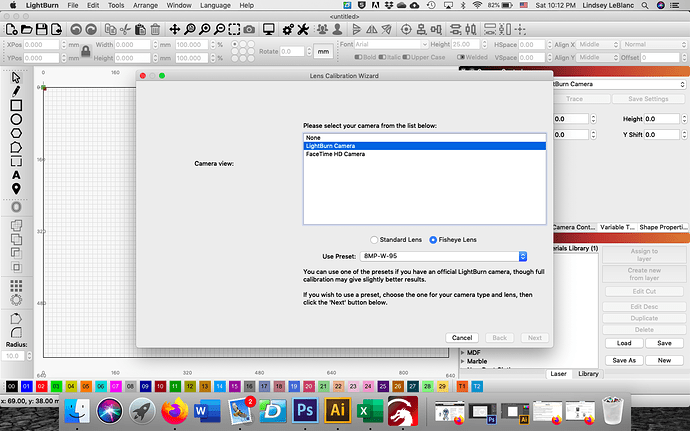
Task: Open the Align Y Middle dropdown
Action: (x=596, y=57)
